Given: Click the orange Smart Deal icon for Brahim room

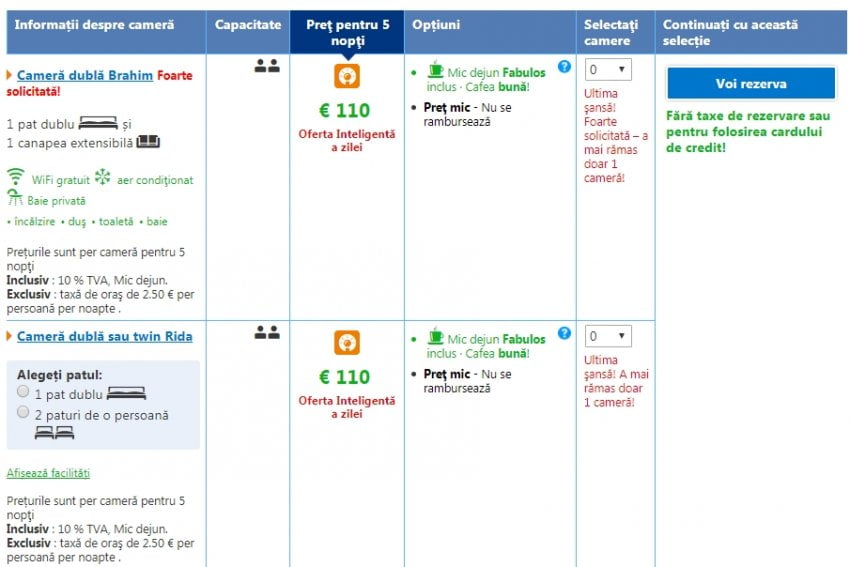Looking at the screenshot, I should pyautogui.click(x=346, y=76).
